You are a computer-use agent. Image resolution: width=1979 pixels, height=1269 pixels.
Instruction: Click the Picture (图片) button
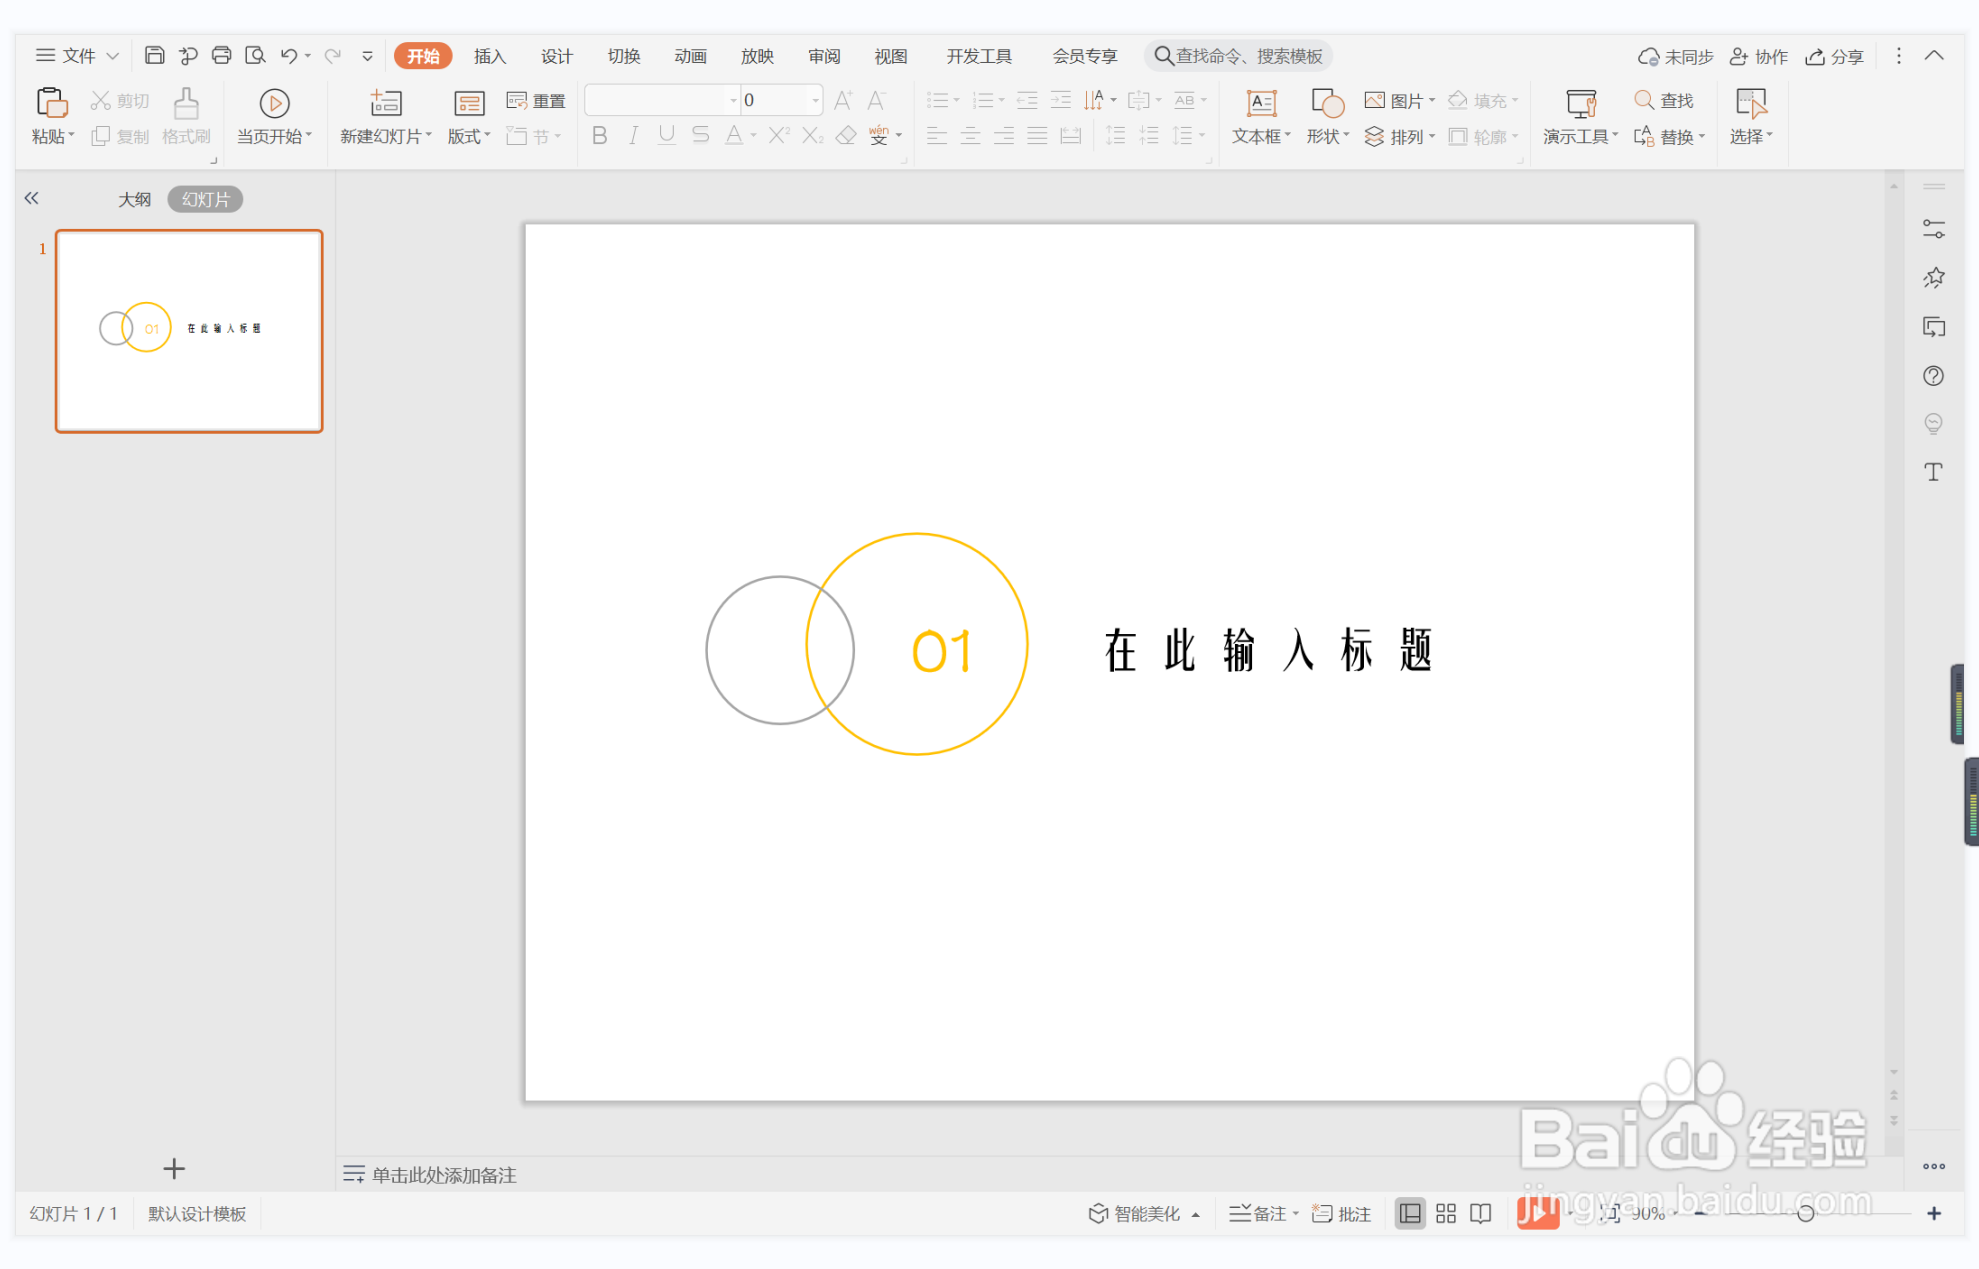pos(1399,100)
